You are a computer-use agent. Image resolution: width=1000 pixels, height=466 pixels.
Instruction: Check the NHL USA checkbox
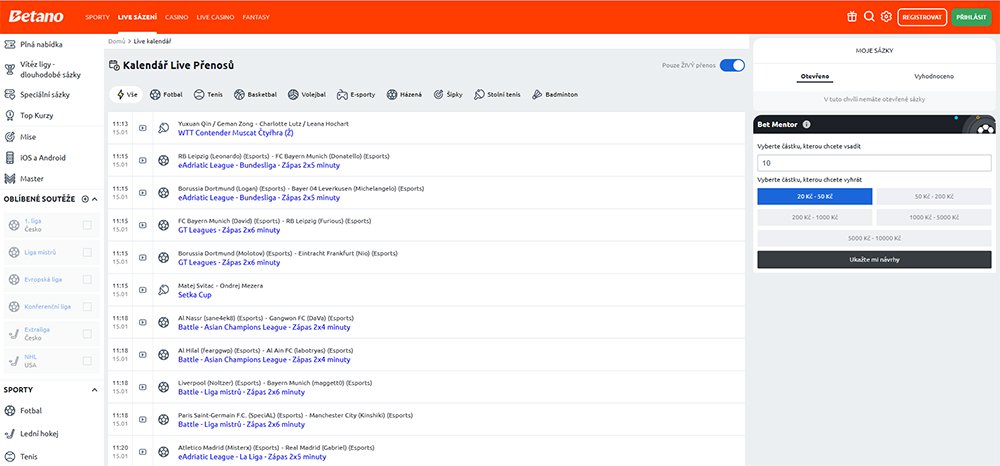[87, 361]
